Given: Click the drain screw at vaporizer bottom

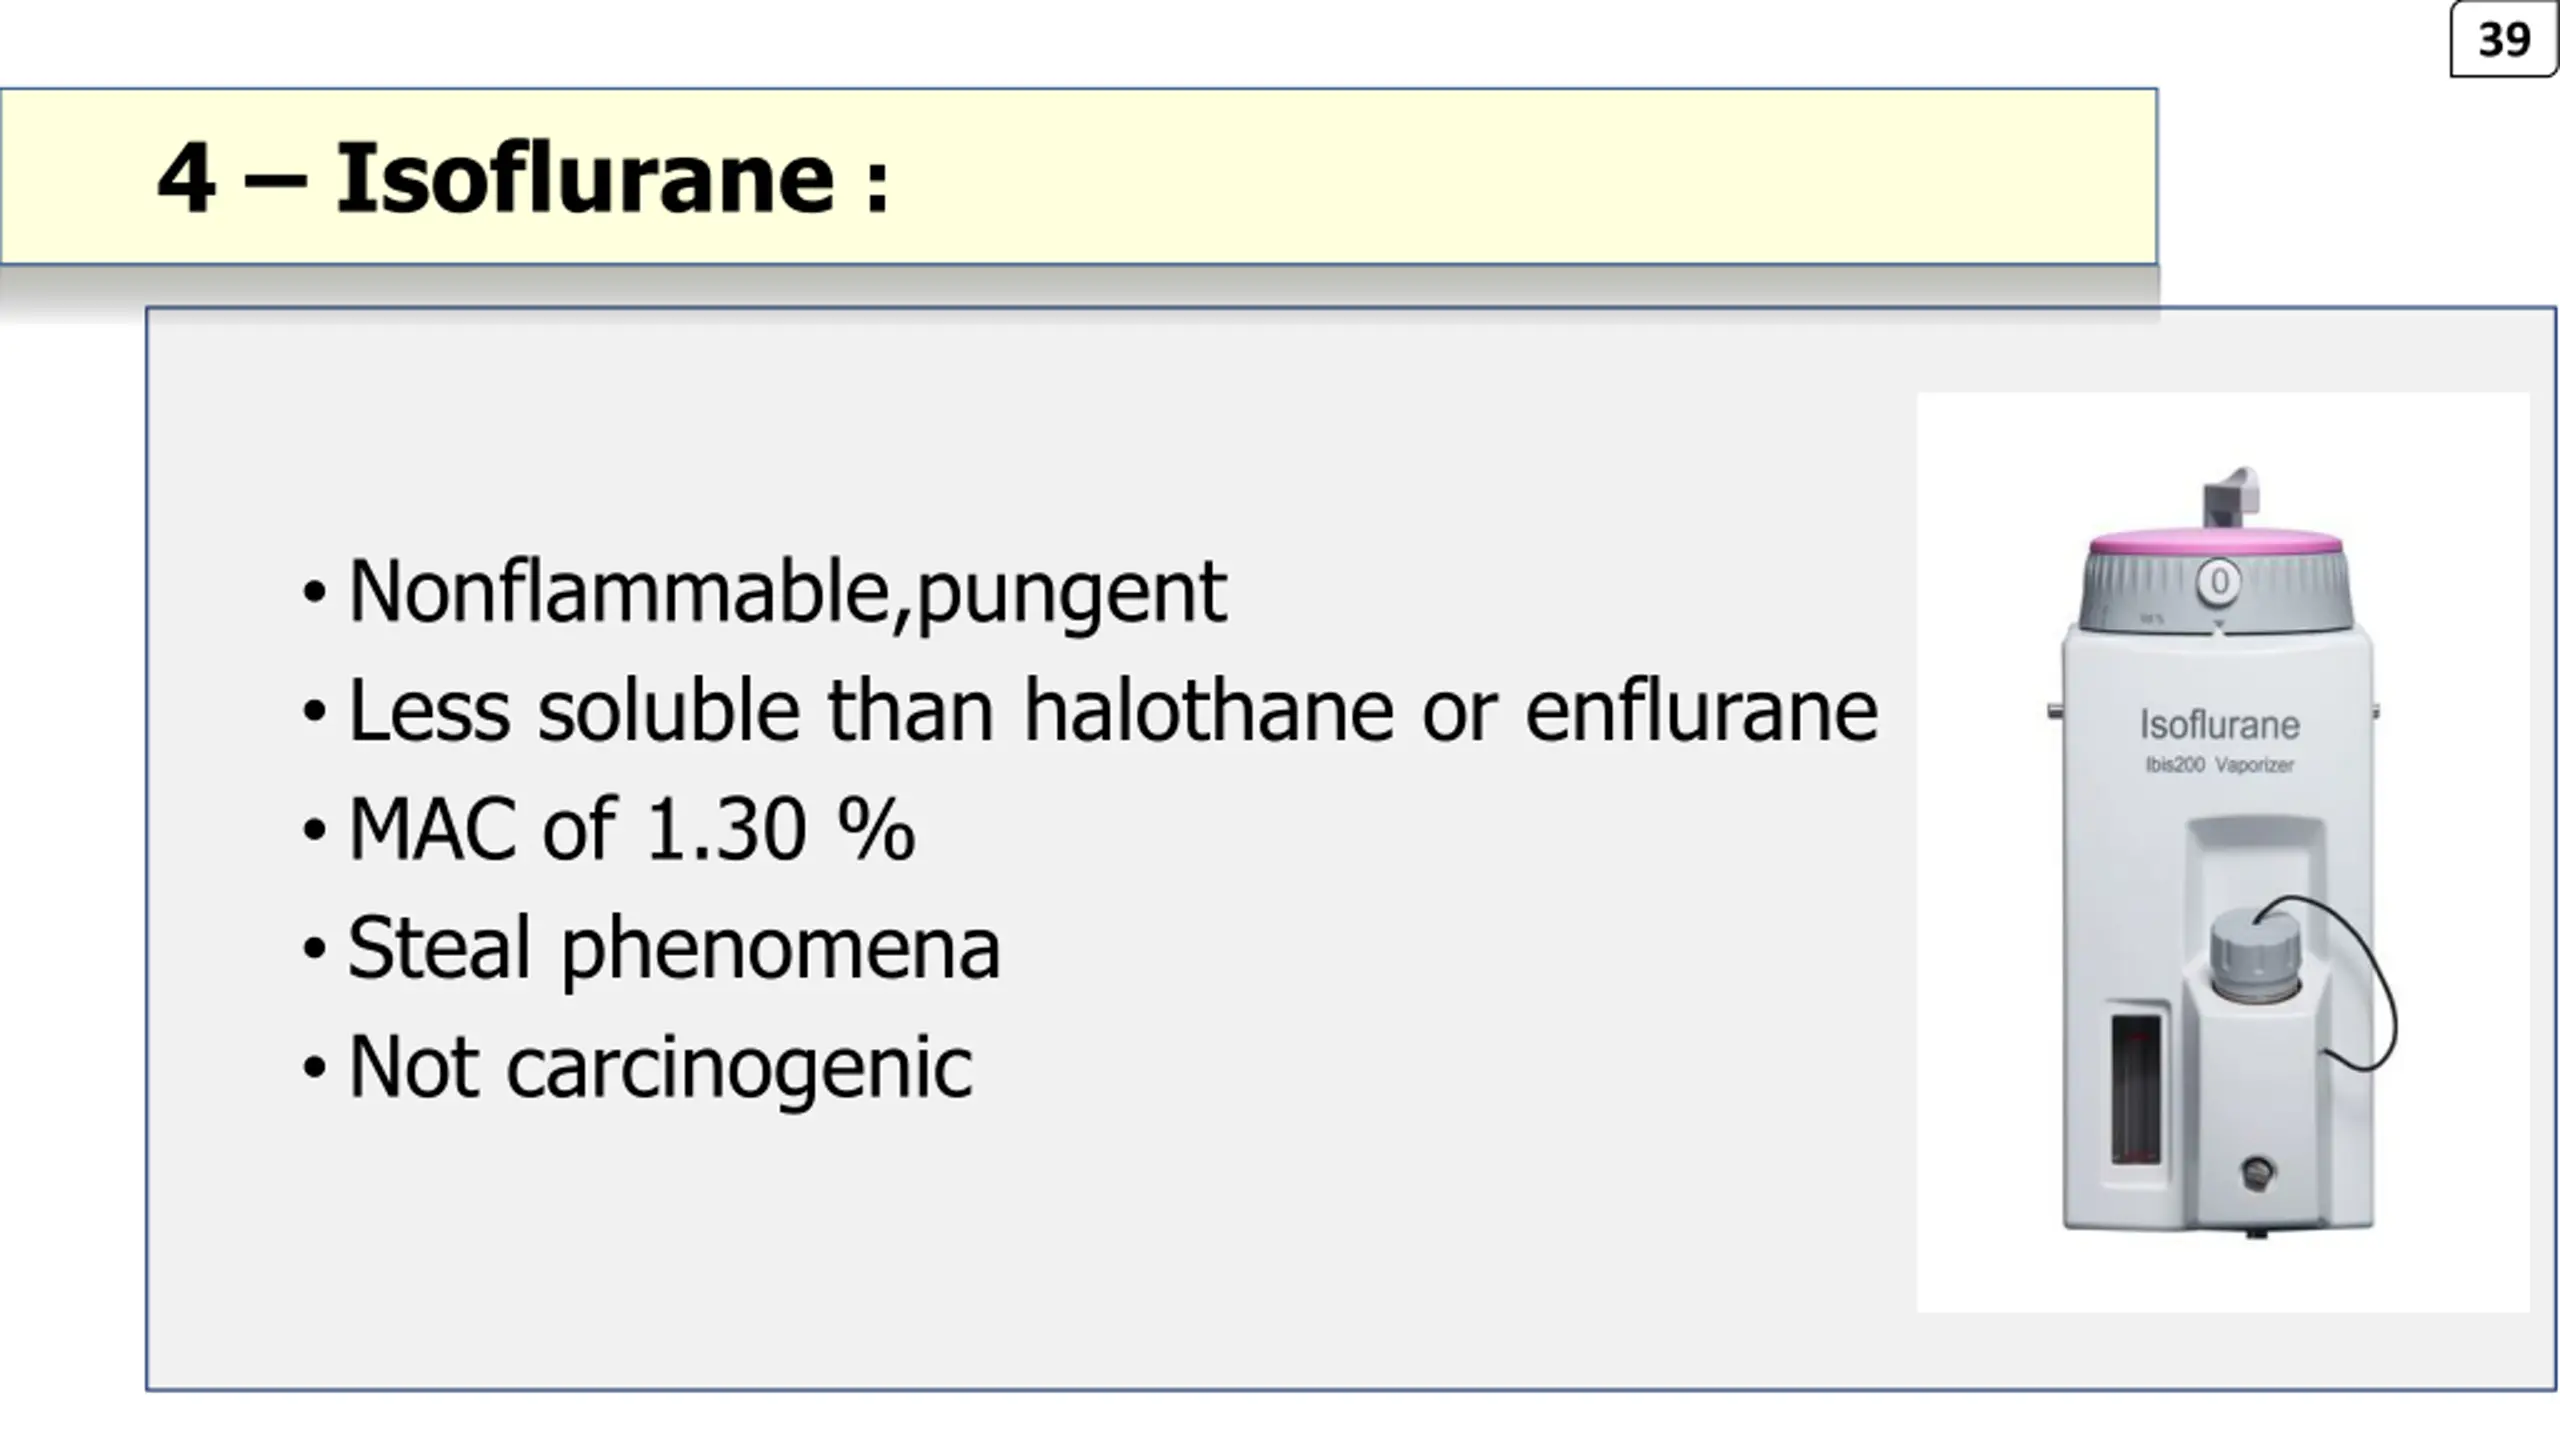Looking at the screenshot, I should pyautogui.click(x=2257, y=1172).
